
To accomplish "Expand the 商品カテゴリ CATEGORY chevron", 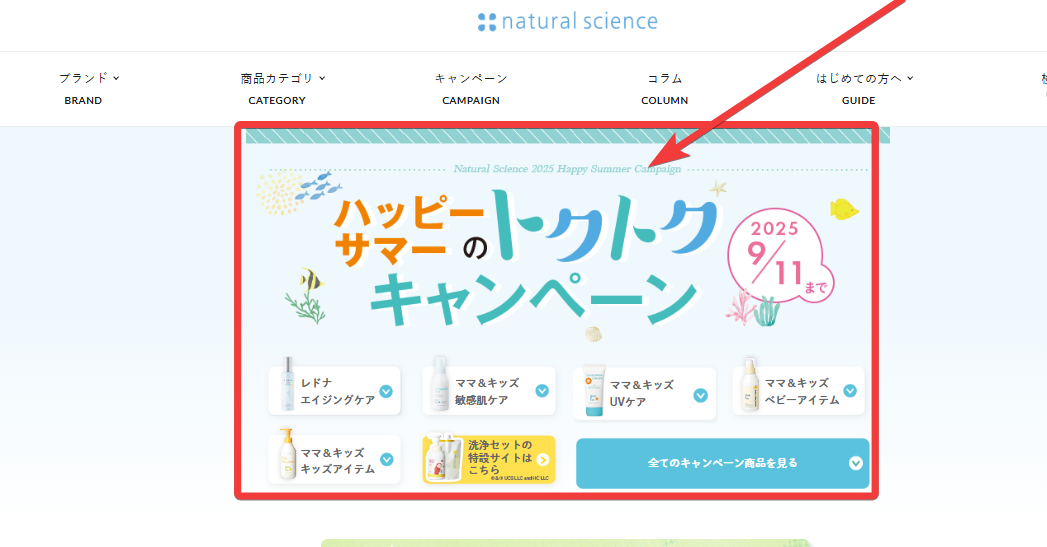I will point(322,78).
